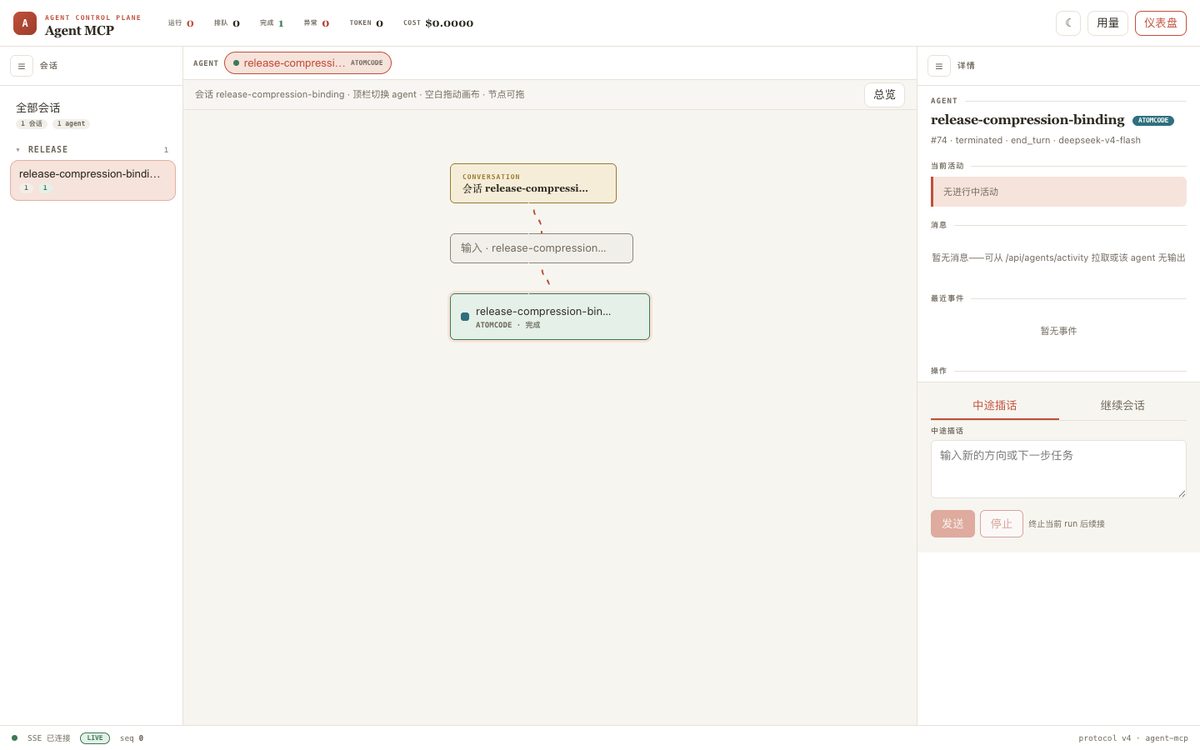Viewport: 1200px width, 750px height.
Task: Select the CONVERSATION node on canvas
Action: [533, 183]
